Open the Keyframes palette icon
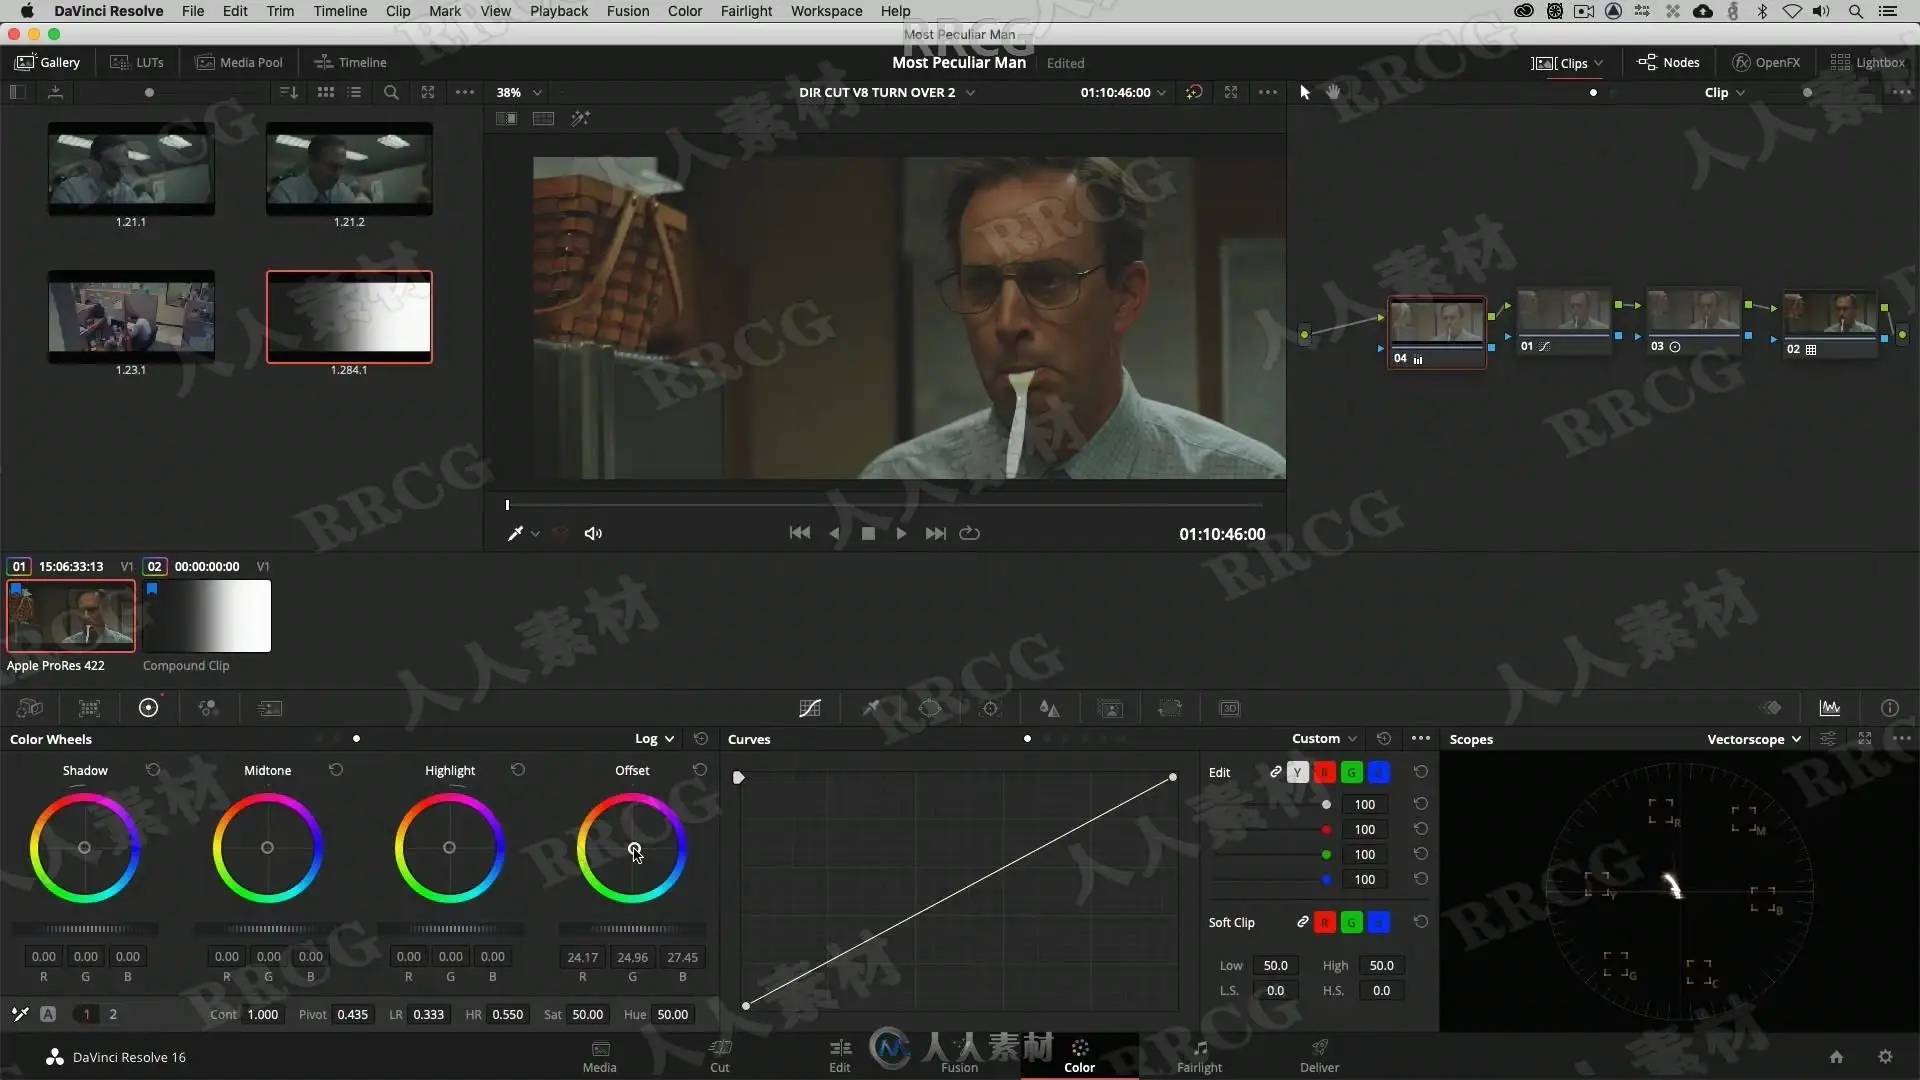This screenshot has width=1920, height=1080. (1771, 708)
